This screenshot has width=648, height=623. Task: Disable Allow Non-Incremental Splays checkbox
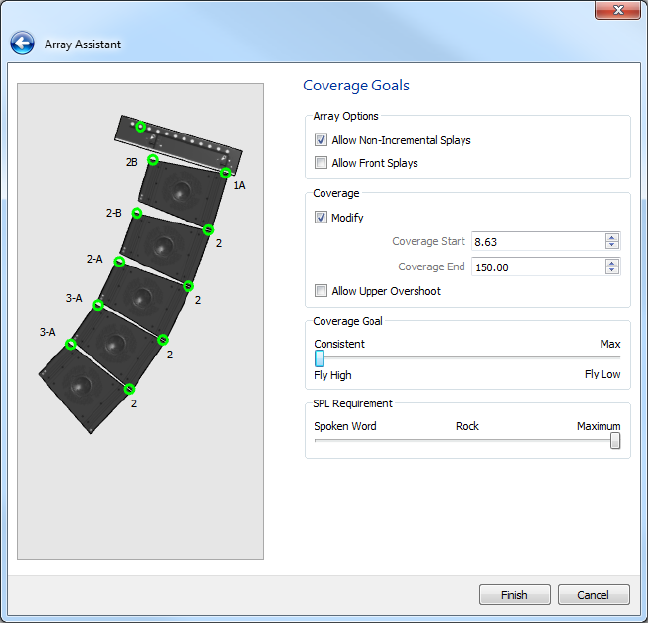coord(321,140)
